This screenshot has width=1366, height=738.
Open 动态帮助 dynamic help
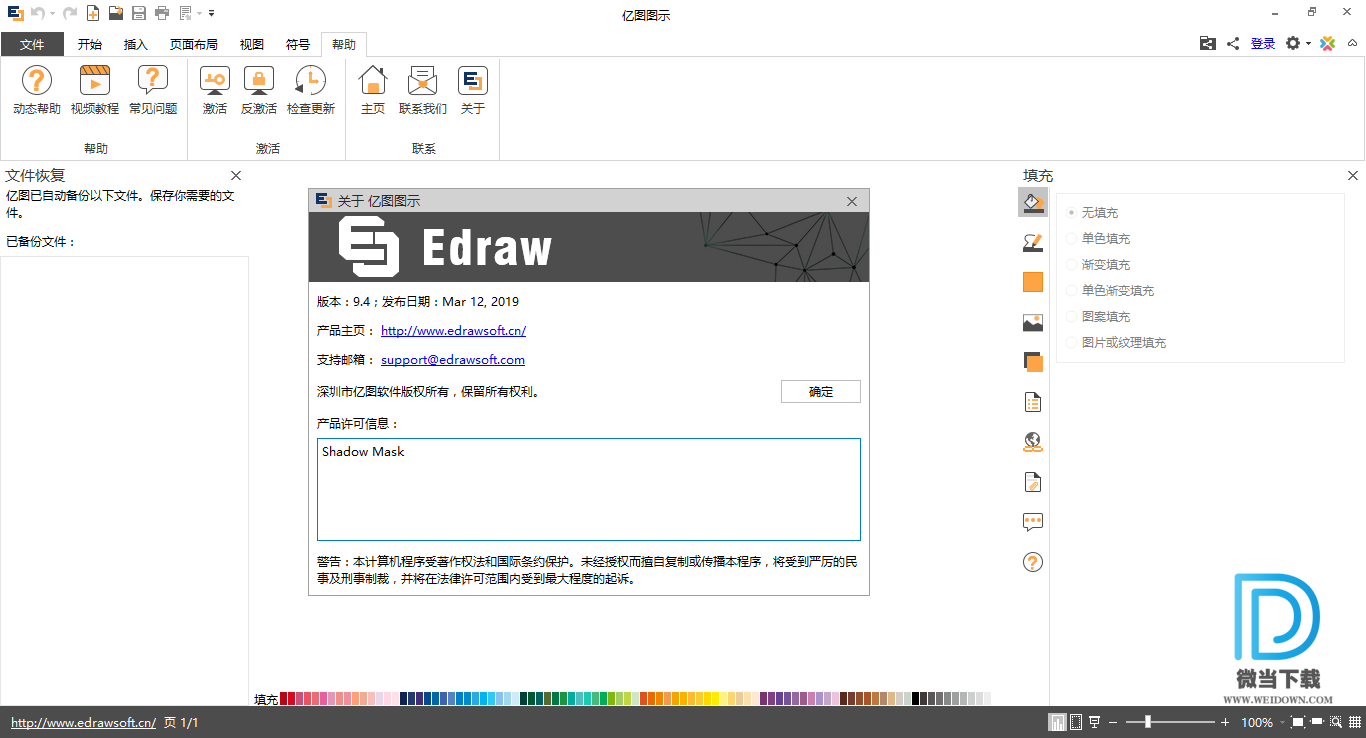click(x=37, y=90)
